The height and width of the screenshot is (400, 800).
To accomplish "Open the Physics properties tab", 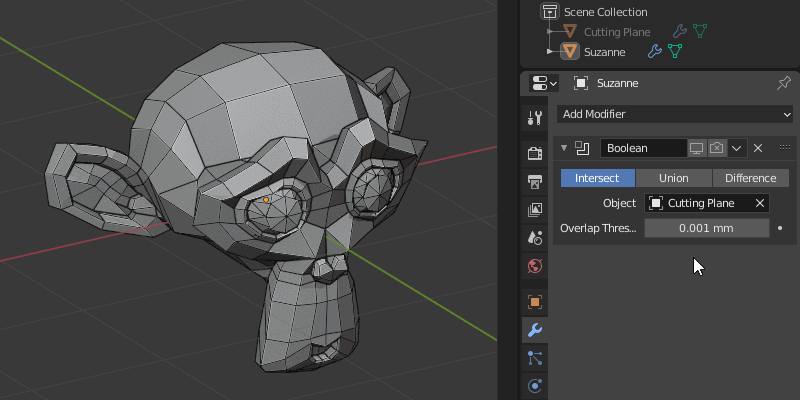I will coord(535,386).
